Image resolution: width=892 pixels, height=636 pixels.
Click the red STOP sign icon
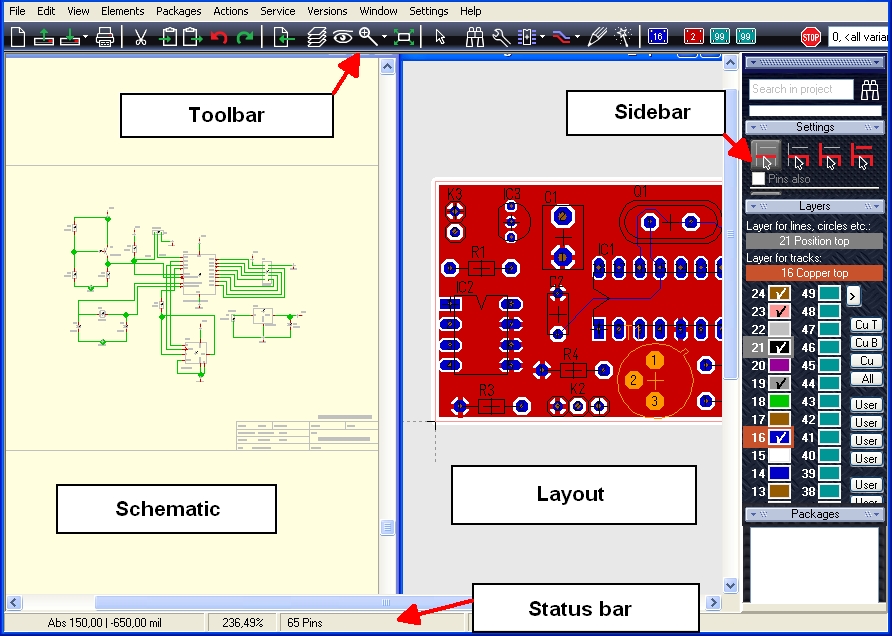(x=811, y=38)
